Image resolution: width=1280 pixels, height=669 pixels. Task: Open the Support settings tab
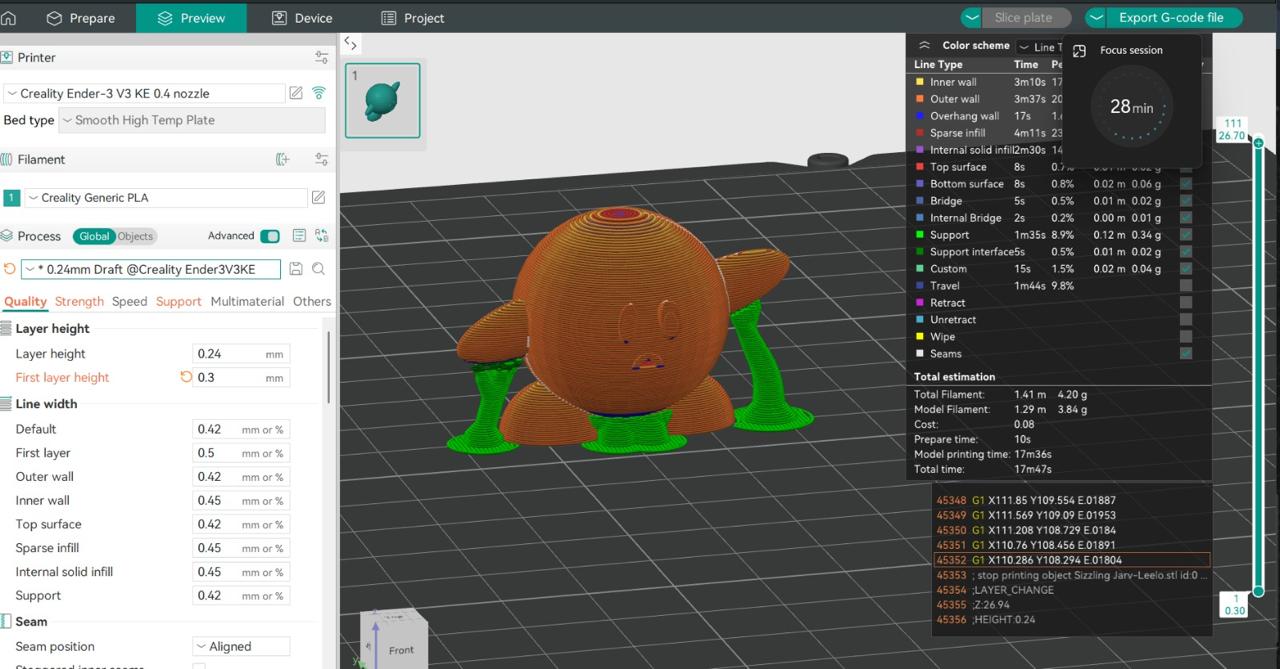click(179, 301)
